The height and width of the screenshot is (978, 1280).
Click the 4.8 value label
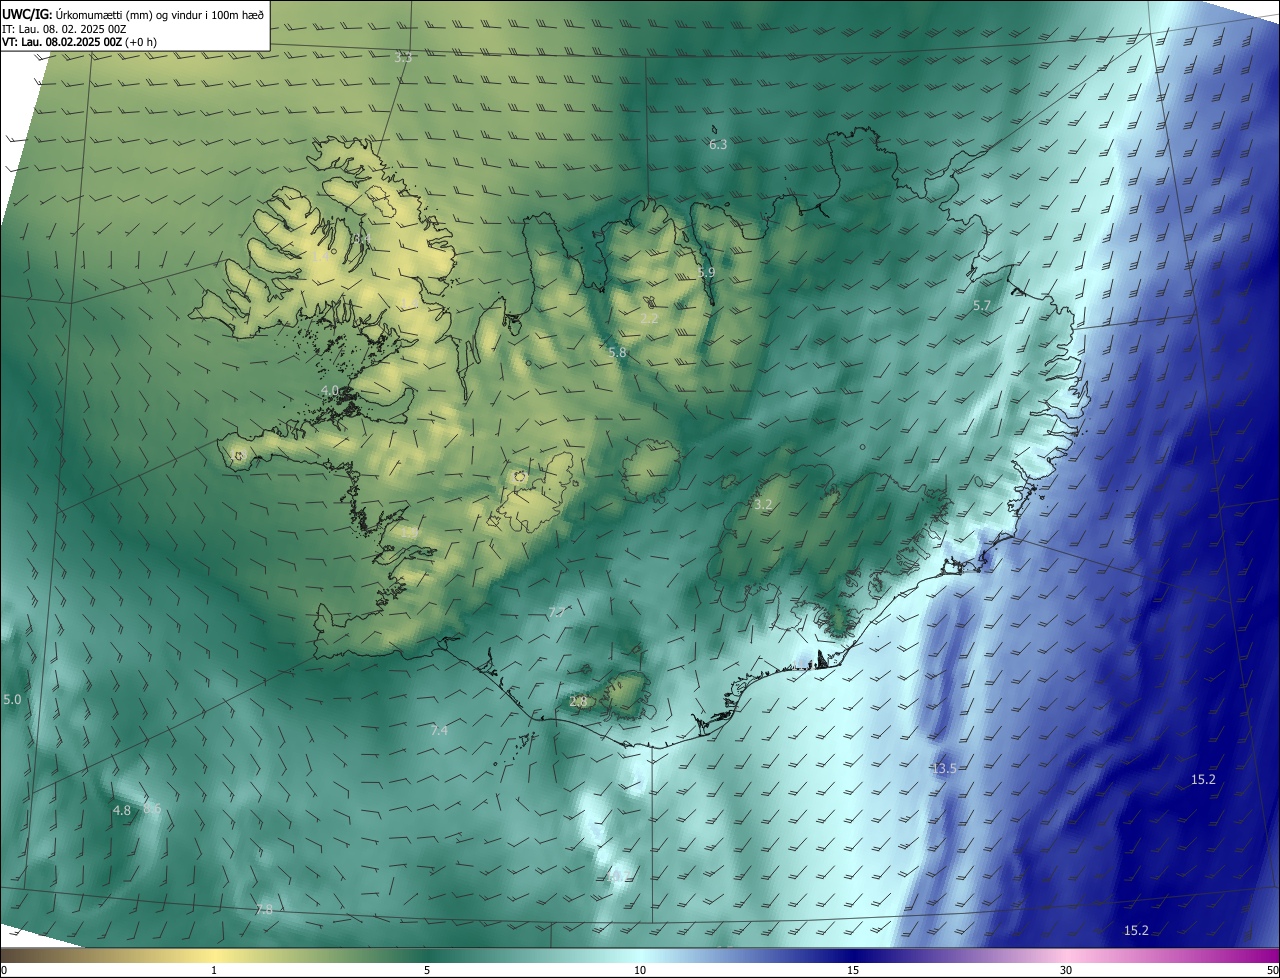[122, 810]
